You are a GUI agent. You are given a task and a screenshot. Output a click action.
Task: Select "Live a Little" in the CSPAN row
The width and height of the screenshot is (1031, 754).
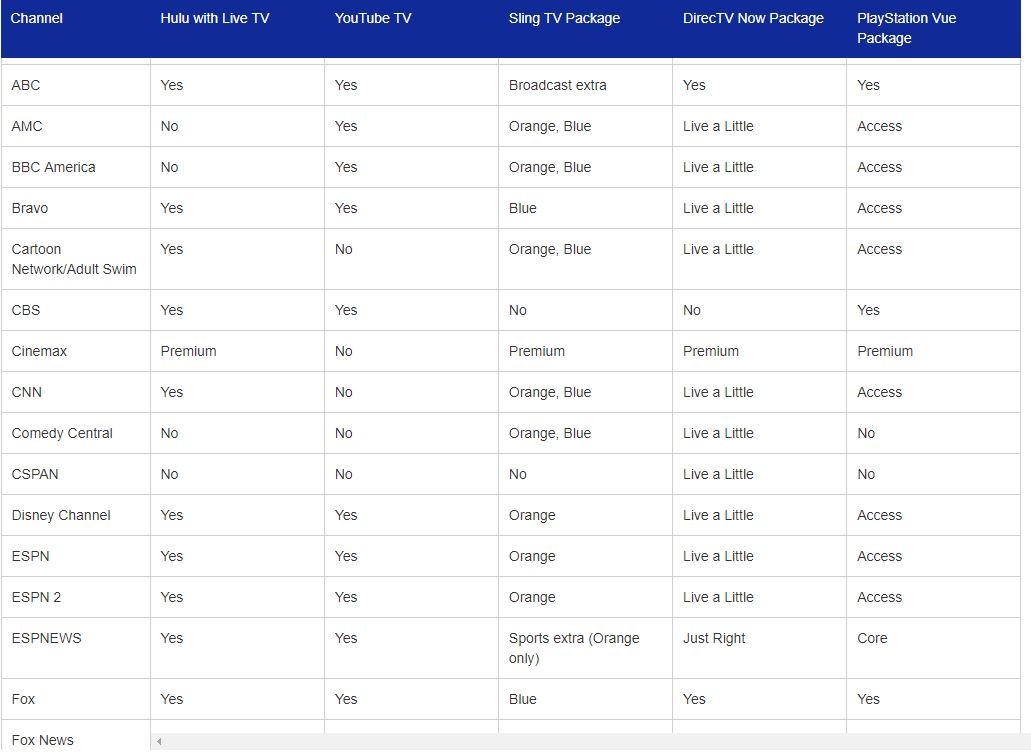(718, 474)
